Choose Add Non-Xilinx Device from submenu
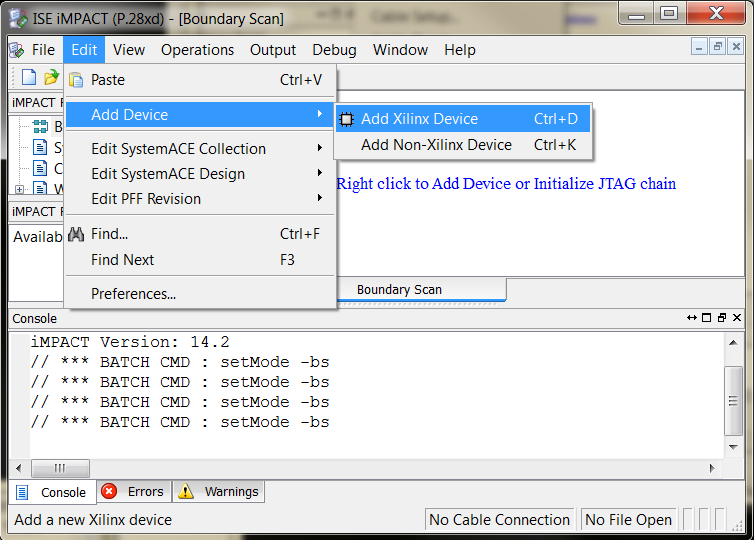The height and width of the screenshot is (540, 754). coord(436,145)
